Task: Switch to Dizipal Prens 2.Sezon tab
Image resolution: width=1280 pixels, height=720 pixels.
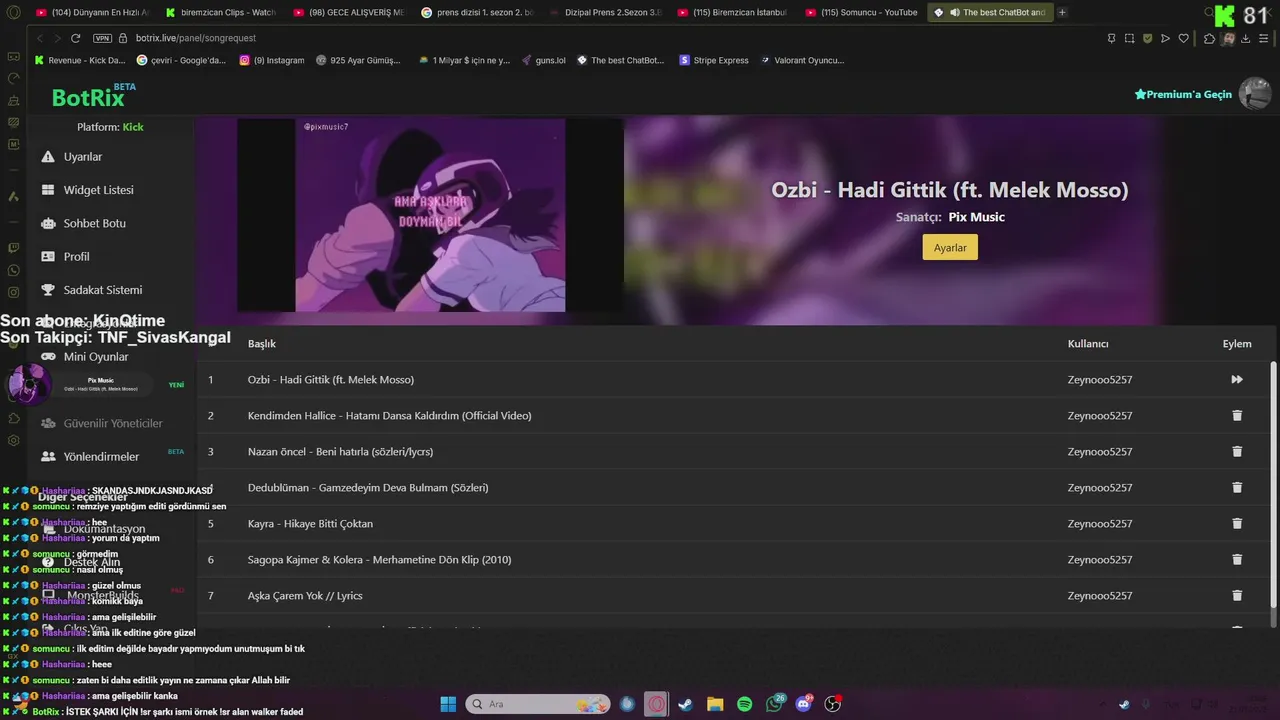Action: pyautogui.click(x=605, y=12)
